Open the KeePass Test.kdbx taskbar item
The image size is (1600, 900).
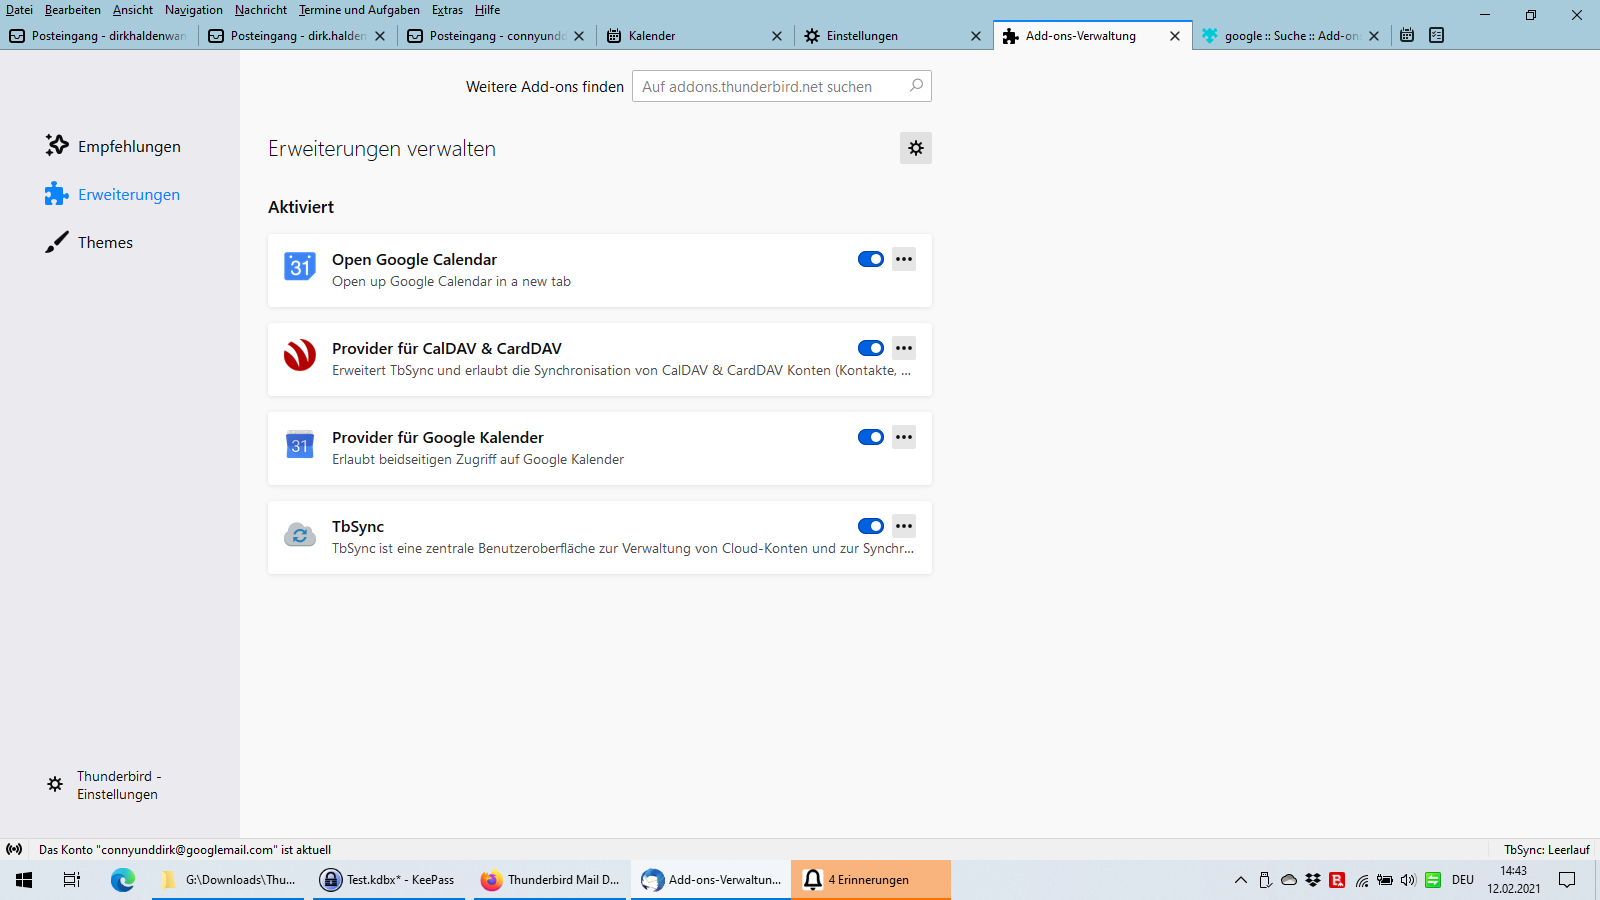(x=389, y=880)
